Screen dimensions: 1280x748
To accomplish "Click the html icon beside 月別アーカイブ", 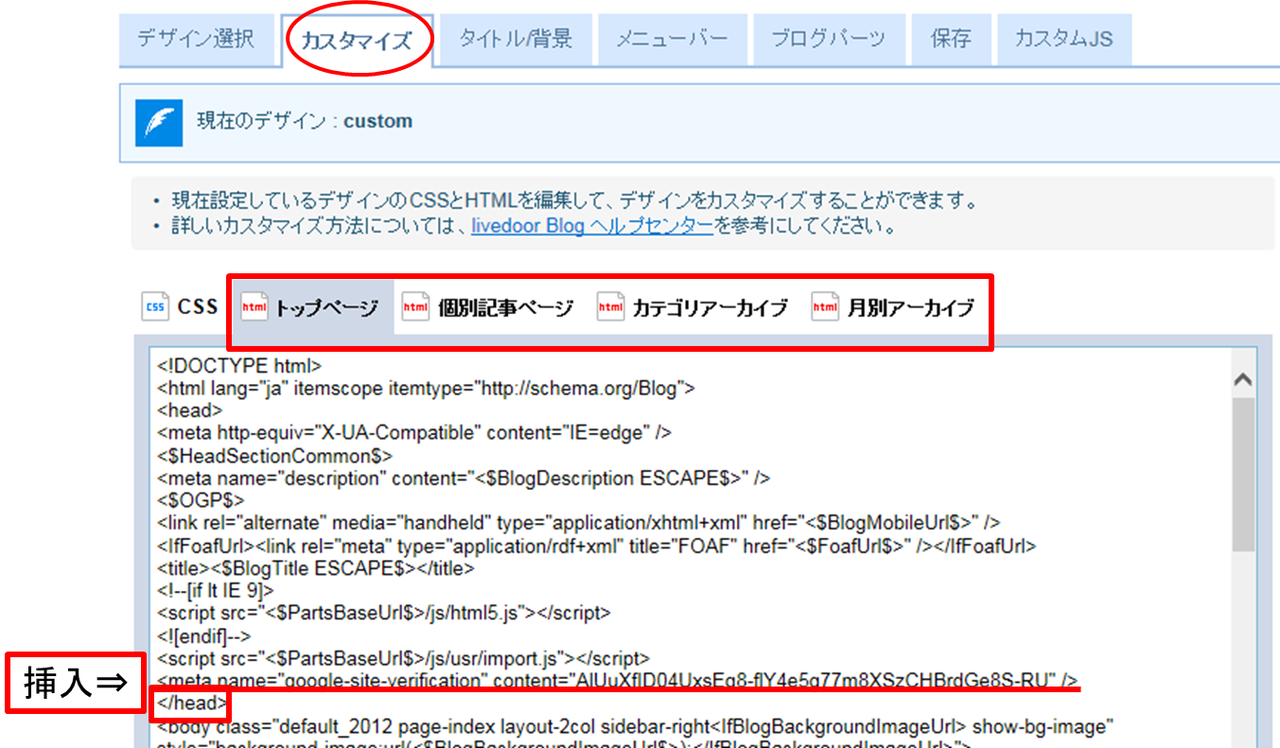I will click(x=825, y=308).
